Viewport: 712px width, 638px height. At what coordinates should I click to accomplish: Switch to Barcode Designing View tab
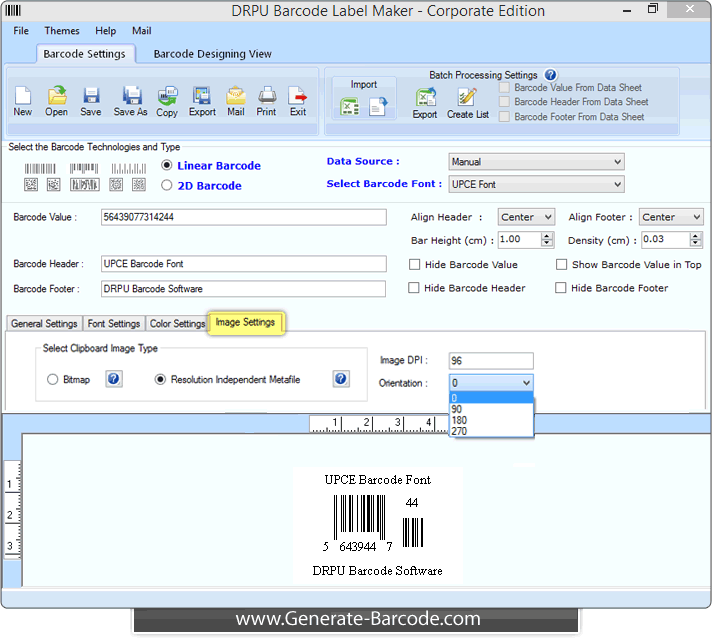pos(213,54)
